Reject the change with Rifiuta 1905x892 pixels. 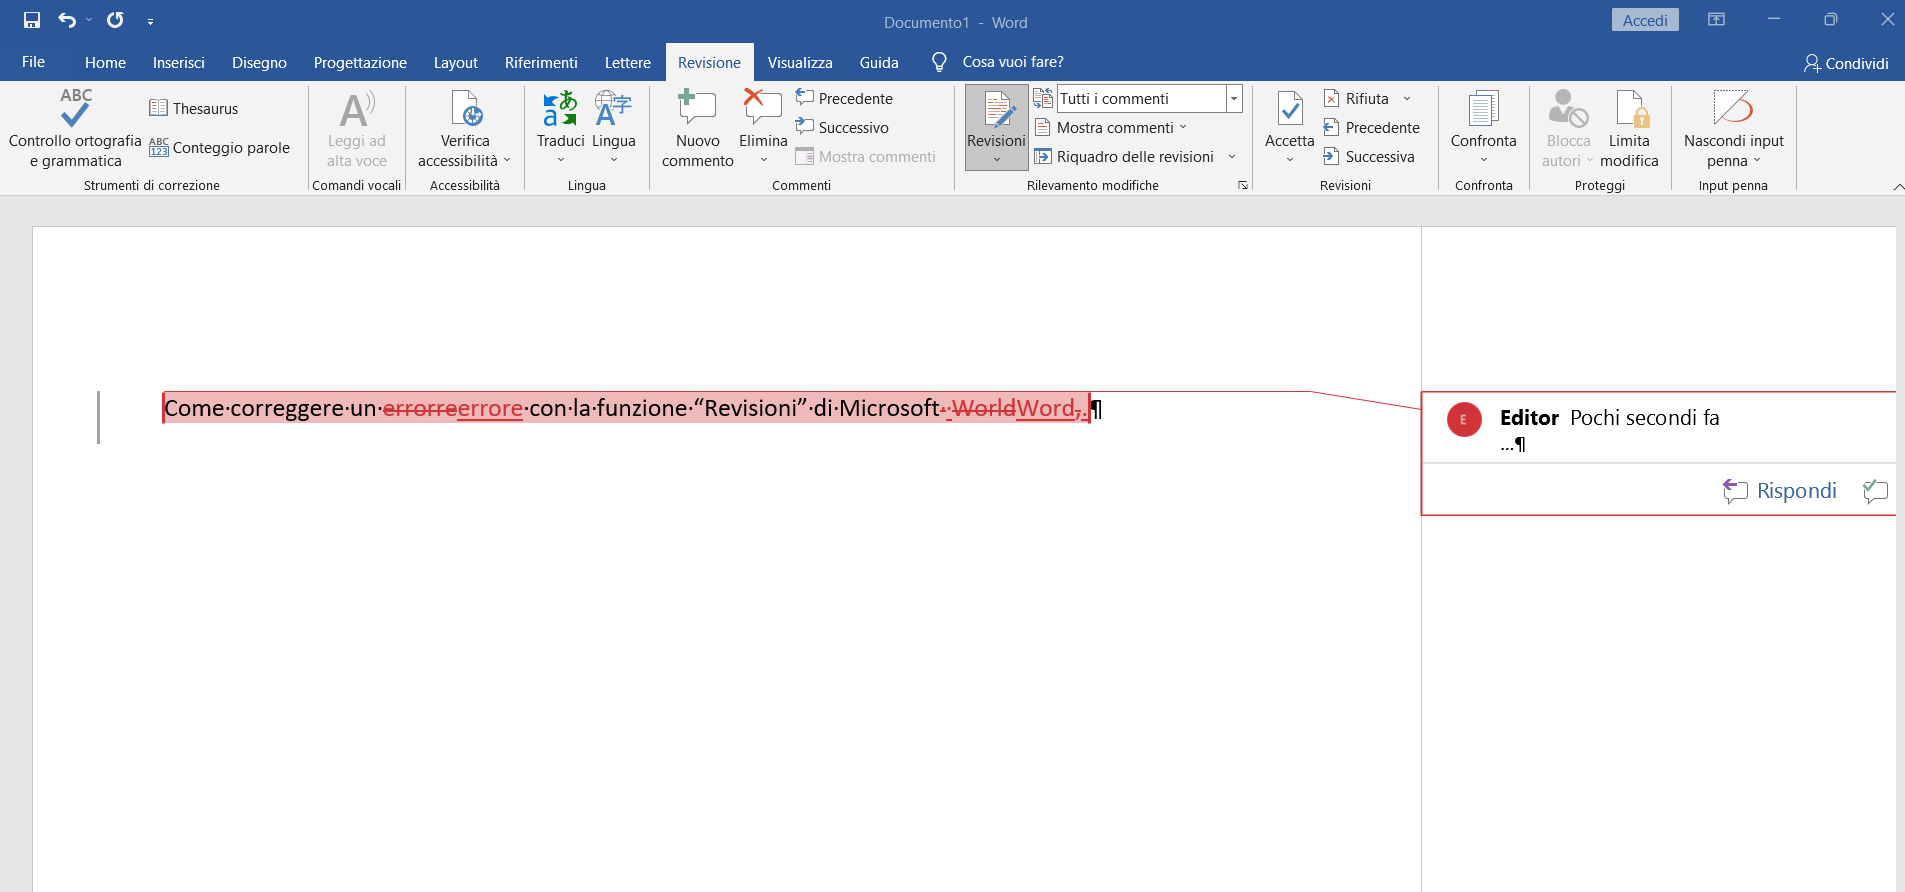click(x=1357, y=98)
